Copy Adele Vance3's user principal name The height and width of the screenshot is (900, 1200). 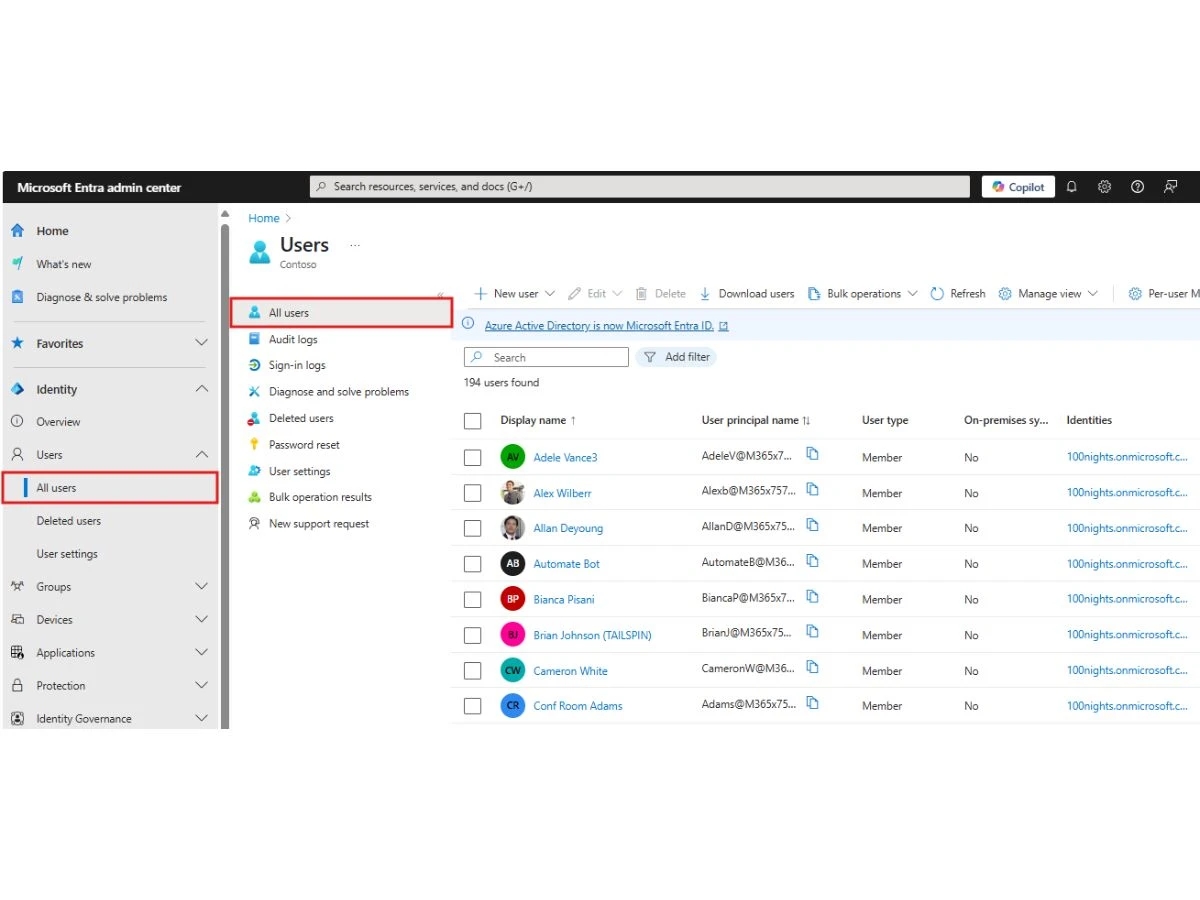click(813, 454)
